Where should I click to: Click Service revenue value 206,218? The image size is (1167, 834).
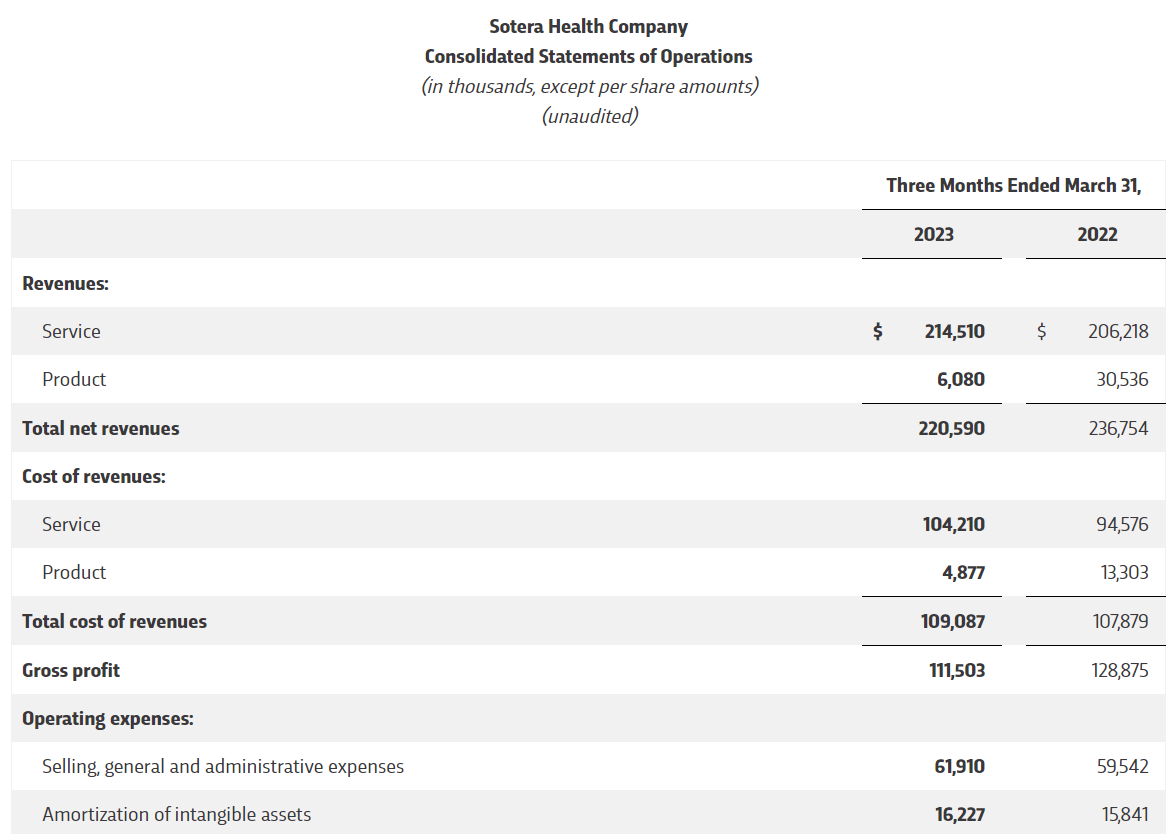1118,331
